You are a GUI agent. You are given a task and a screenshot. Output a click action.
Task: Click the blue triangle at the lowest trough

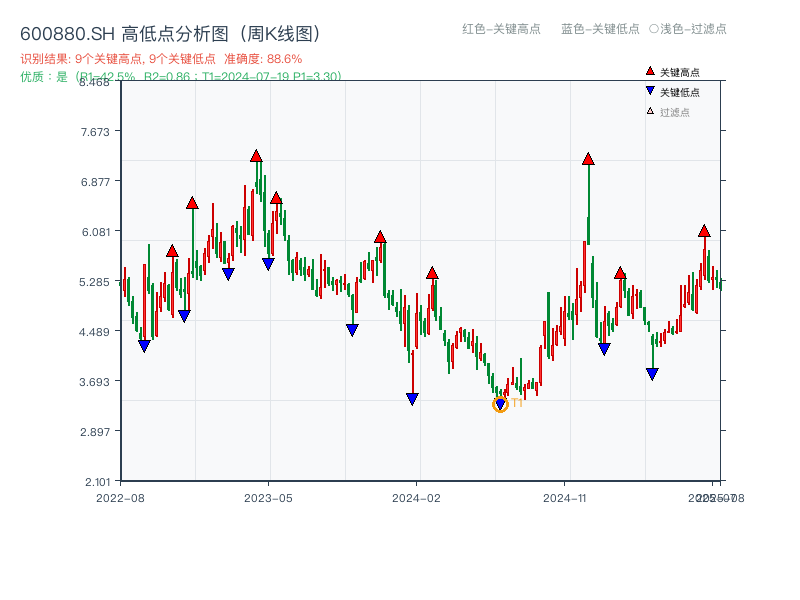coord(500,404)
